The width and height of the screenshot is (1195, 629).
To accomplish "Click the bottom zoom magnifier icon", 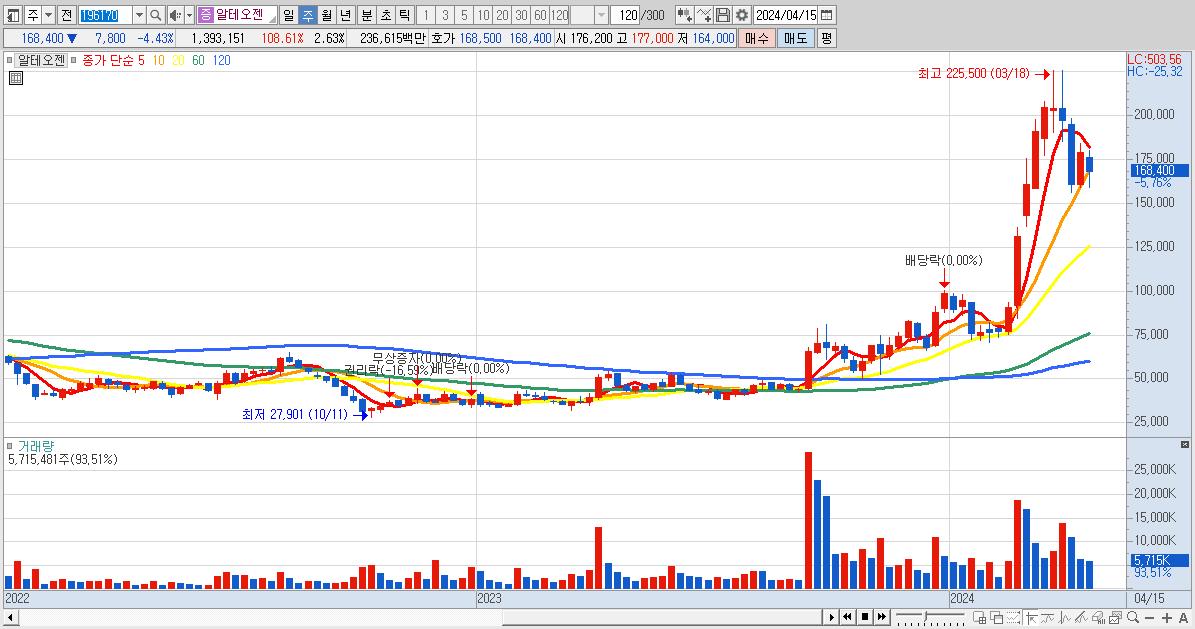I will pyautogui.click(x=1133, y=617).
